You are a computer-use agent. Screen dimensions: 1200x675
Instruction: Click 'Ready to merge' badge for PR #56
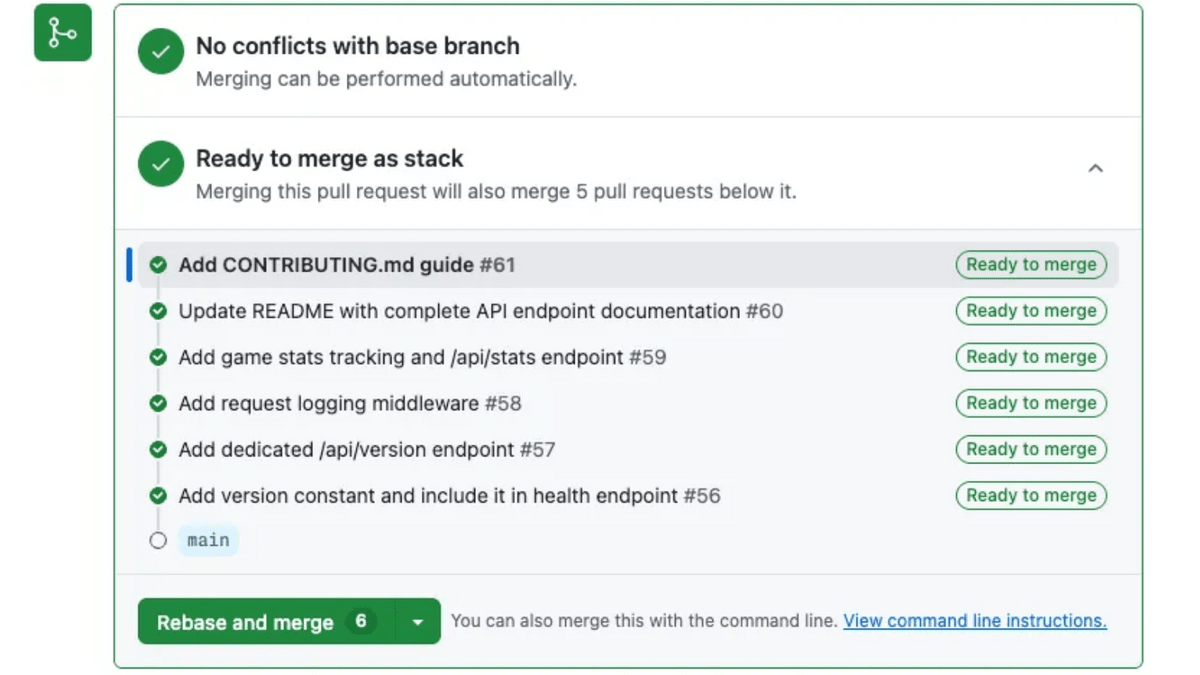[1031, 495]
